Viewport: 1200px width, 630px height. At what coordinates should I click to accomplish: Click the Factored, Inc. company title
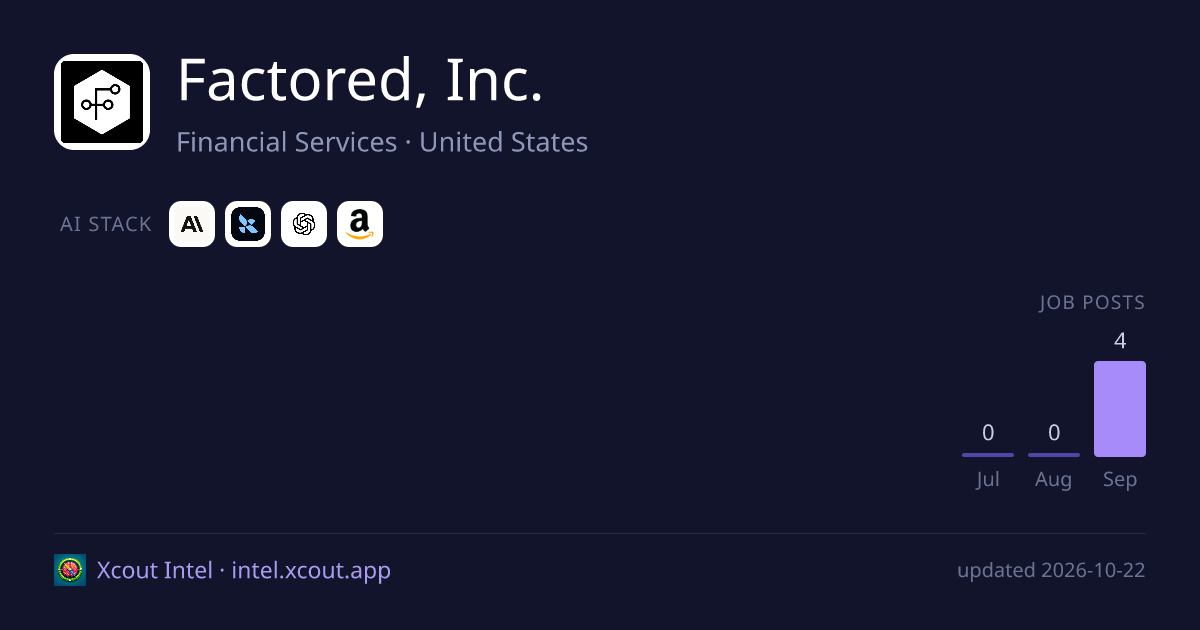pyautogui.click(x=360, y=80)
